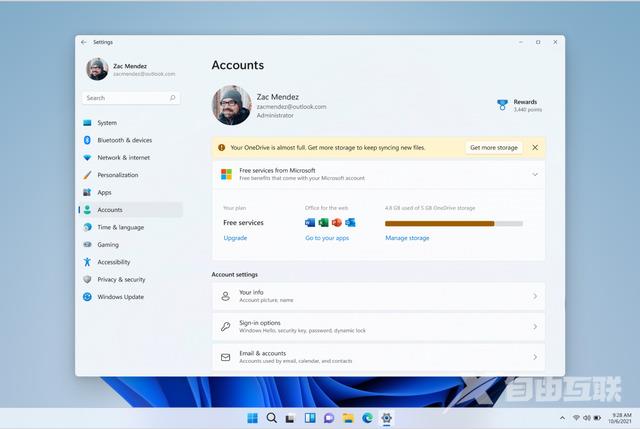Select Bluetooth & devices icon
640x429 pixels.
click(87, 140)
